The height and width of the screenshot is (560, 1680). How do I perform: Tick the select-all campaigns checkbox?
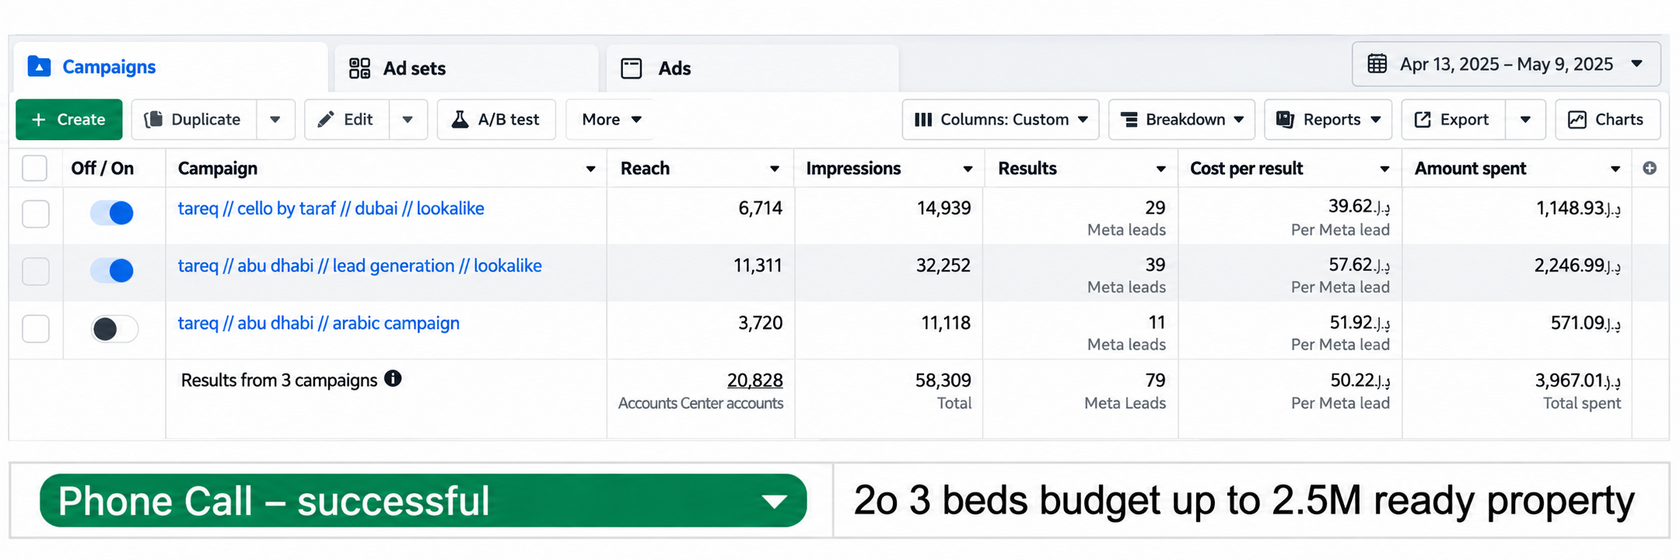click(x=35, y=168)
